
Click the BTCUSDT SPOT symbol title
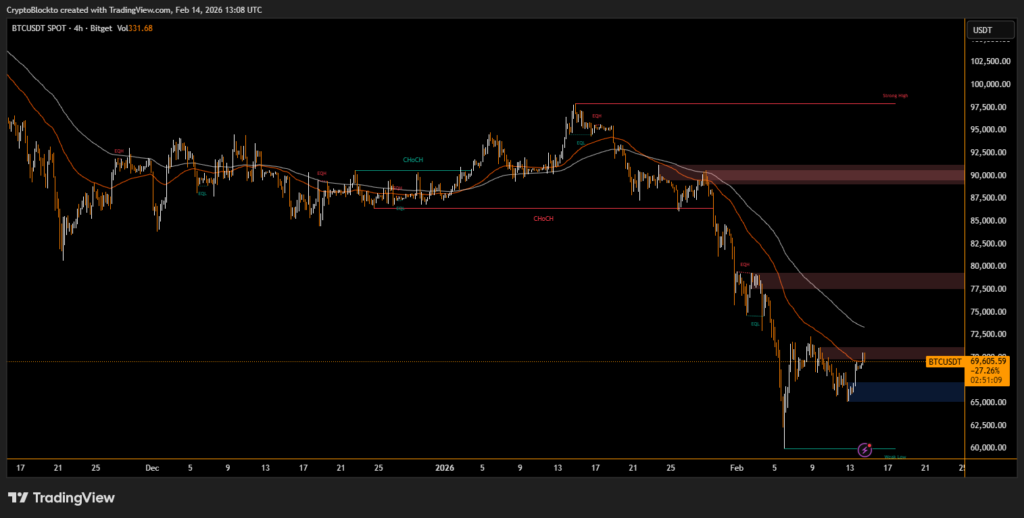click(41, 30)
